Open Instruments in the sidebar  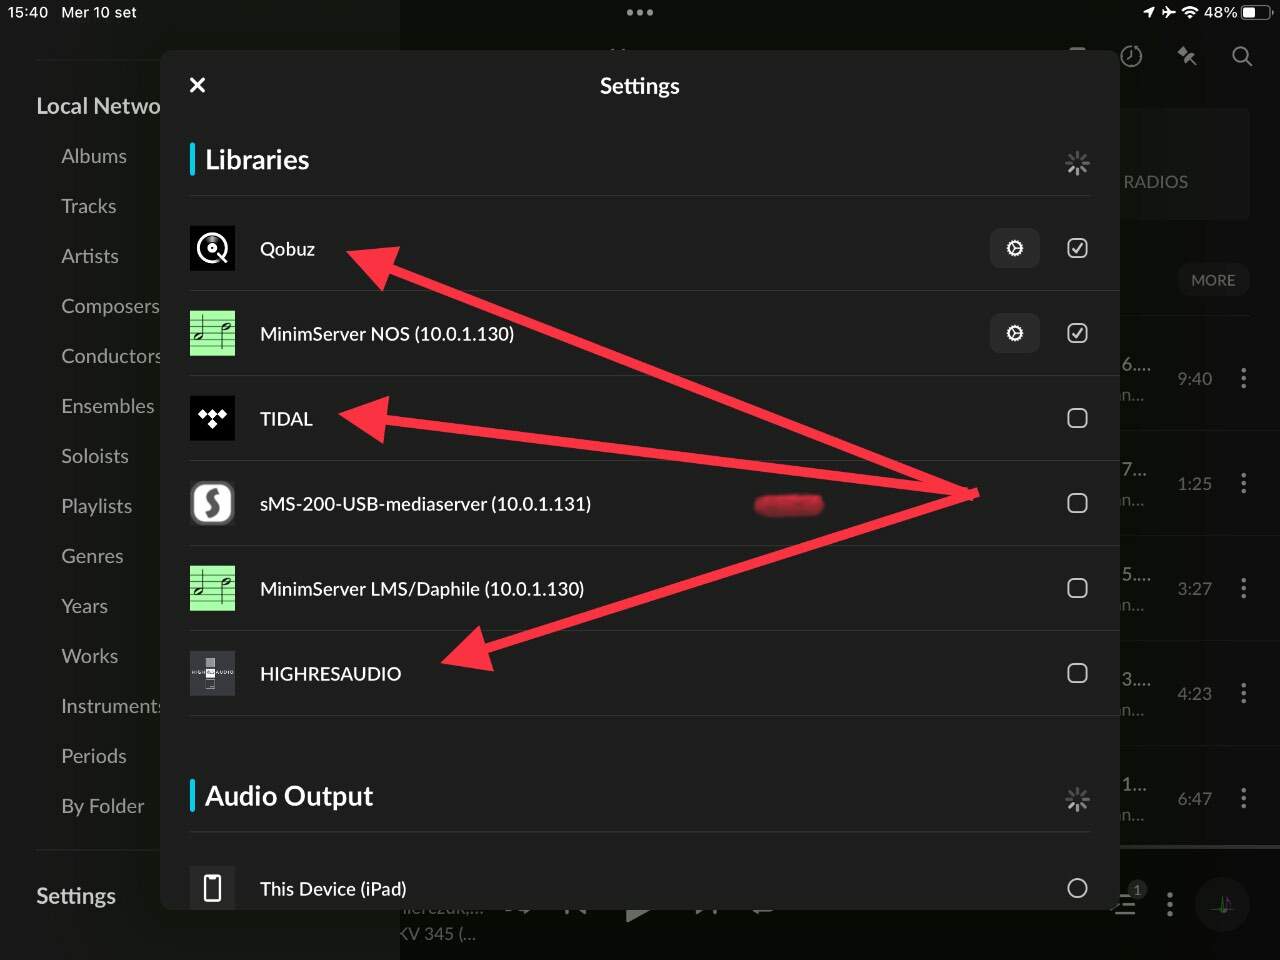tap(110, 706)
